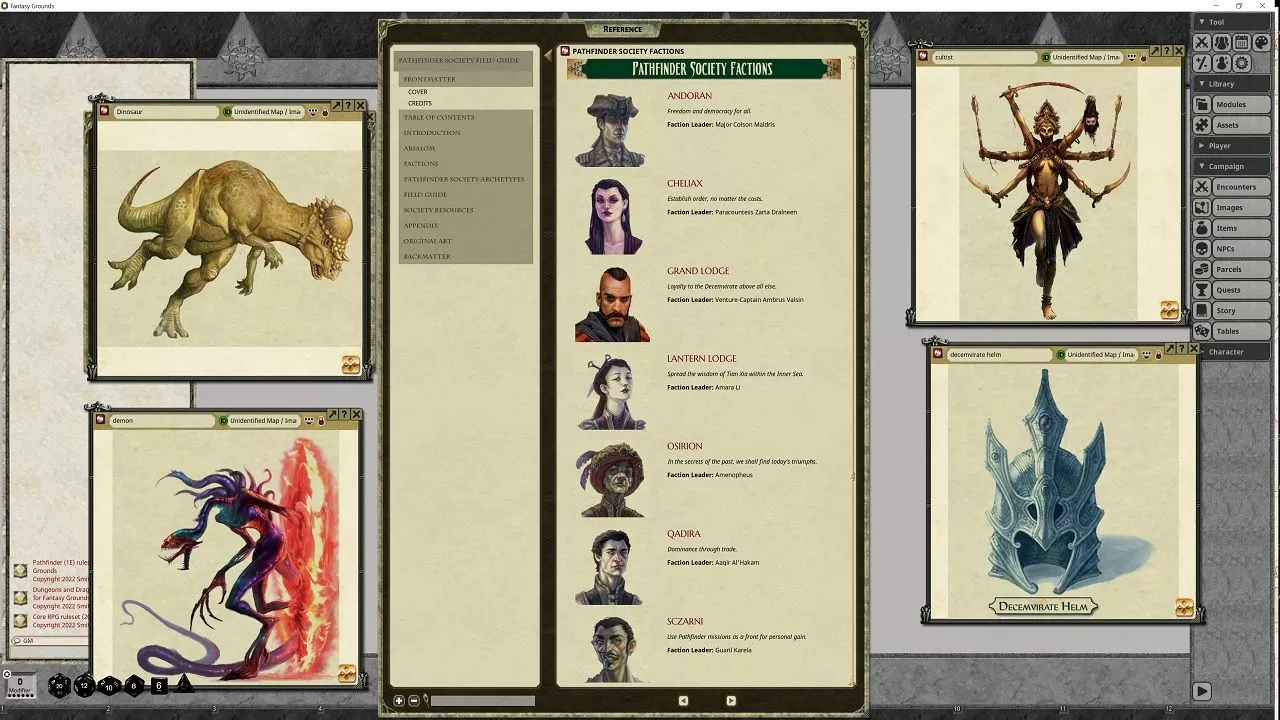
Task: Click the d12 die
Action: 85,686
